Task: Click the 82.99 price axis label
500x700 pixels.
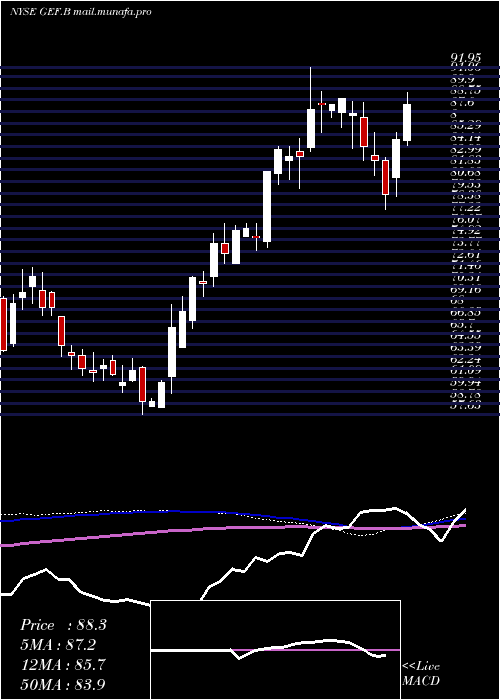Action: (x=466, y=150)
